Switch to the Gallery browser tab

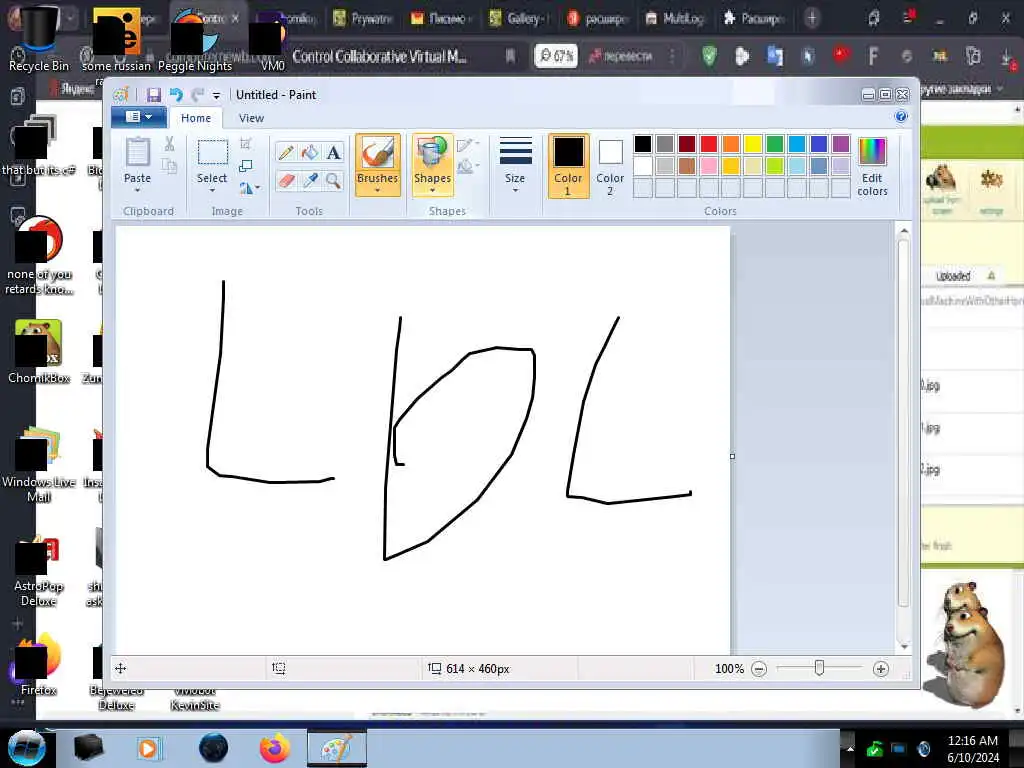point(517,18)
